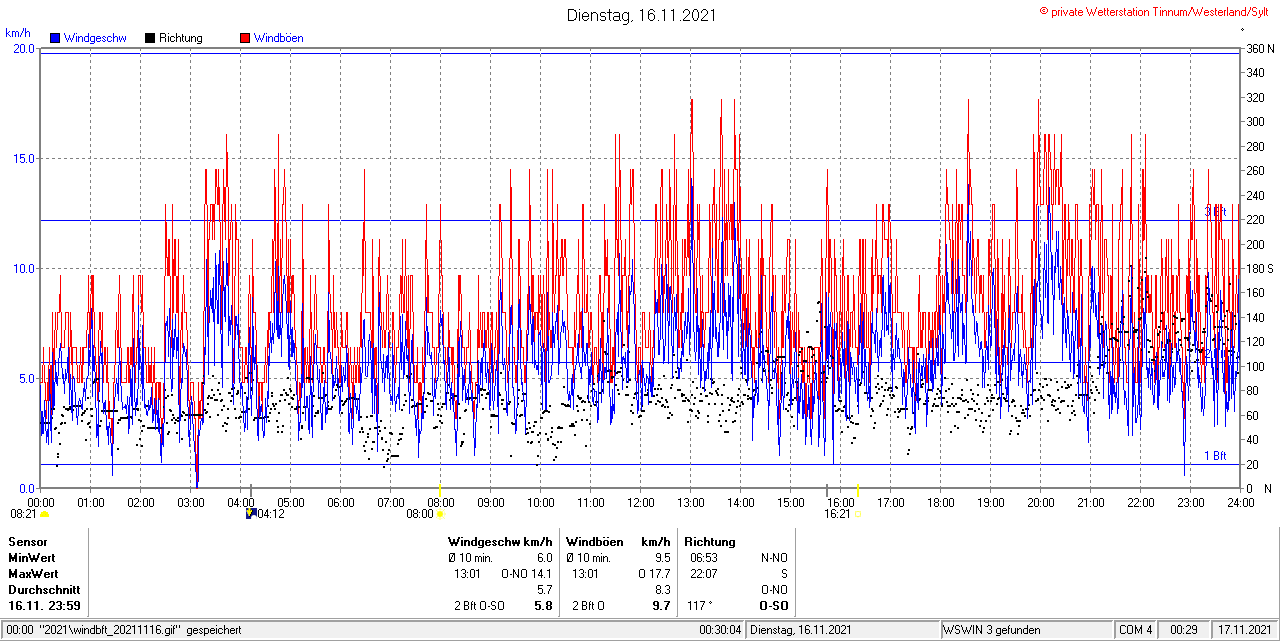Screen dimensions: 1280x641
Task: Click the 117 ° direction angle value
Action: coord(700,606)
